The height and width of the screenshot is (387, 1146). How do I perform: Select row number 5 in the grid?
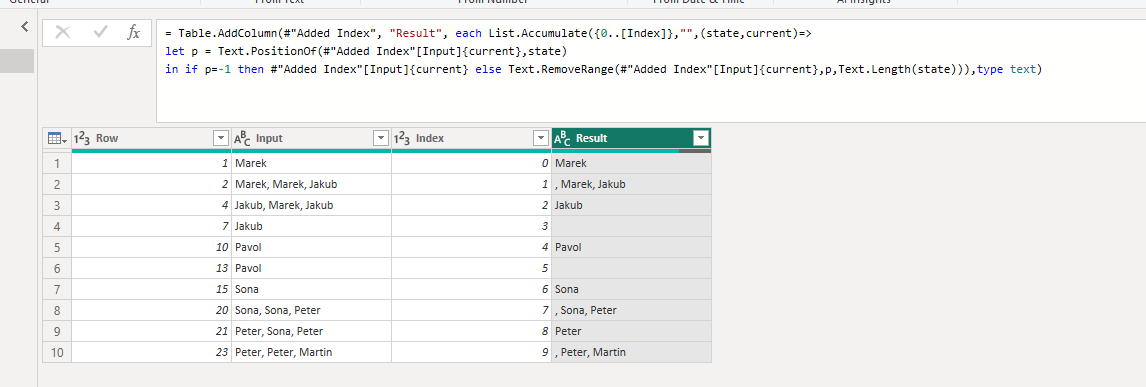point(57,247)
